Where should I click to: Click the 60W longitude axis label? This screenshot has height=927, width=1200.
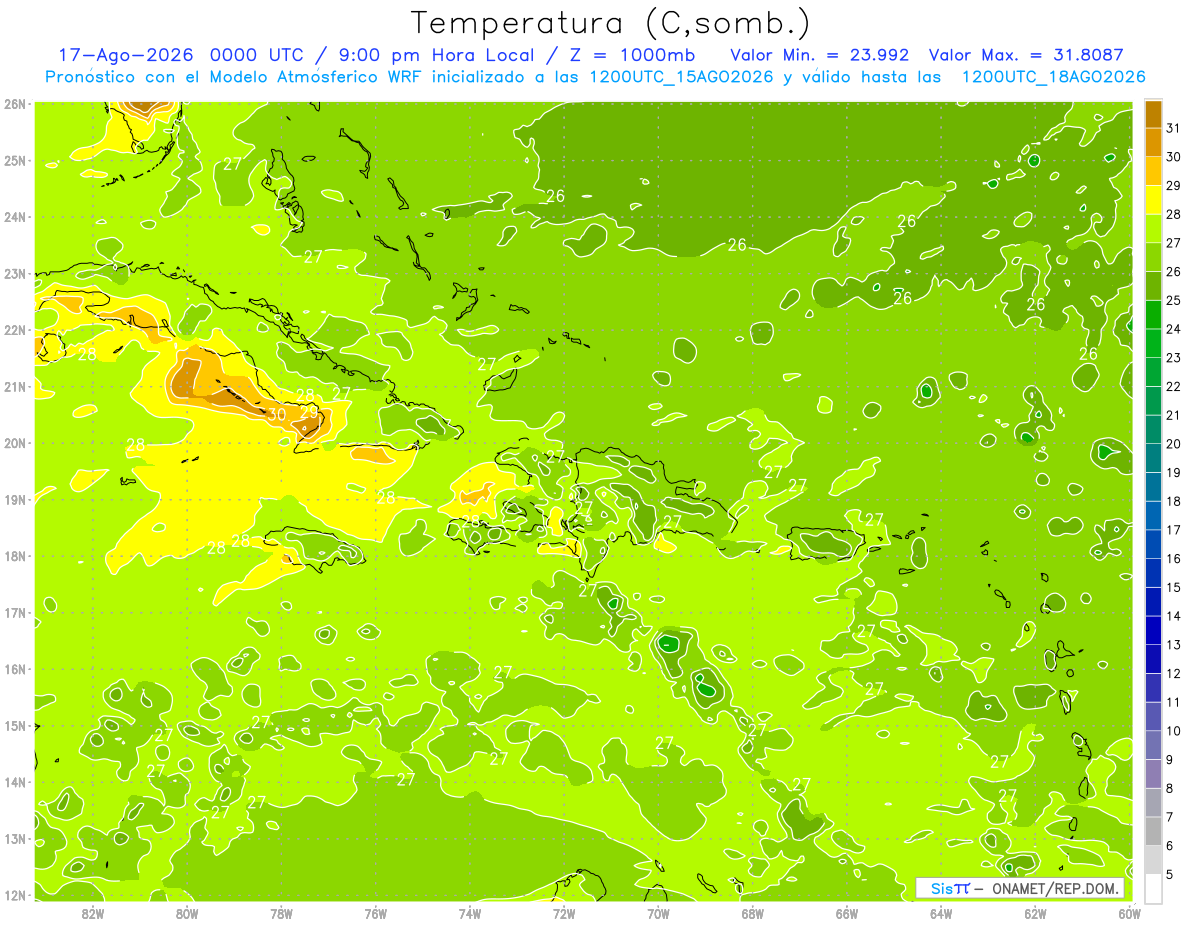(x=1129, y=912)
